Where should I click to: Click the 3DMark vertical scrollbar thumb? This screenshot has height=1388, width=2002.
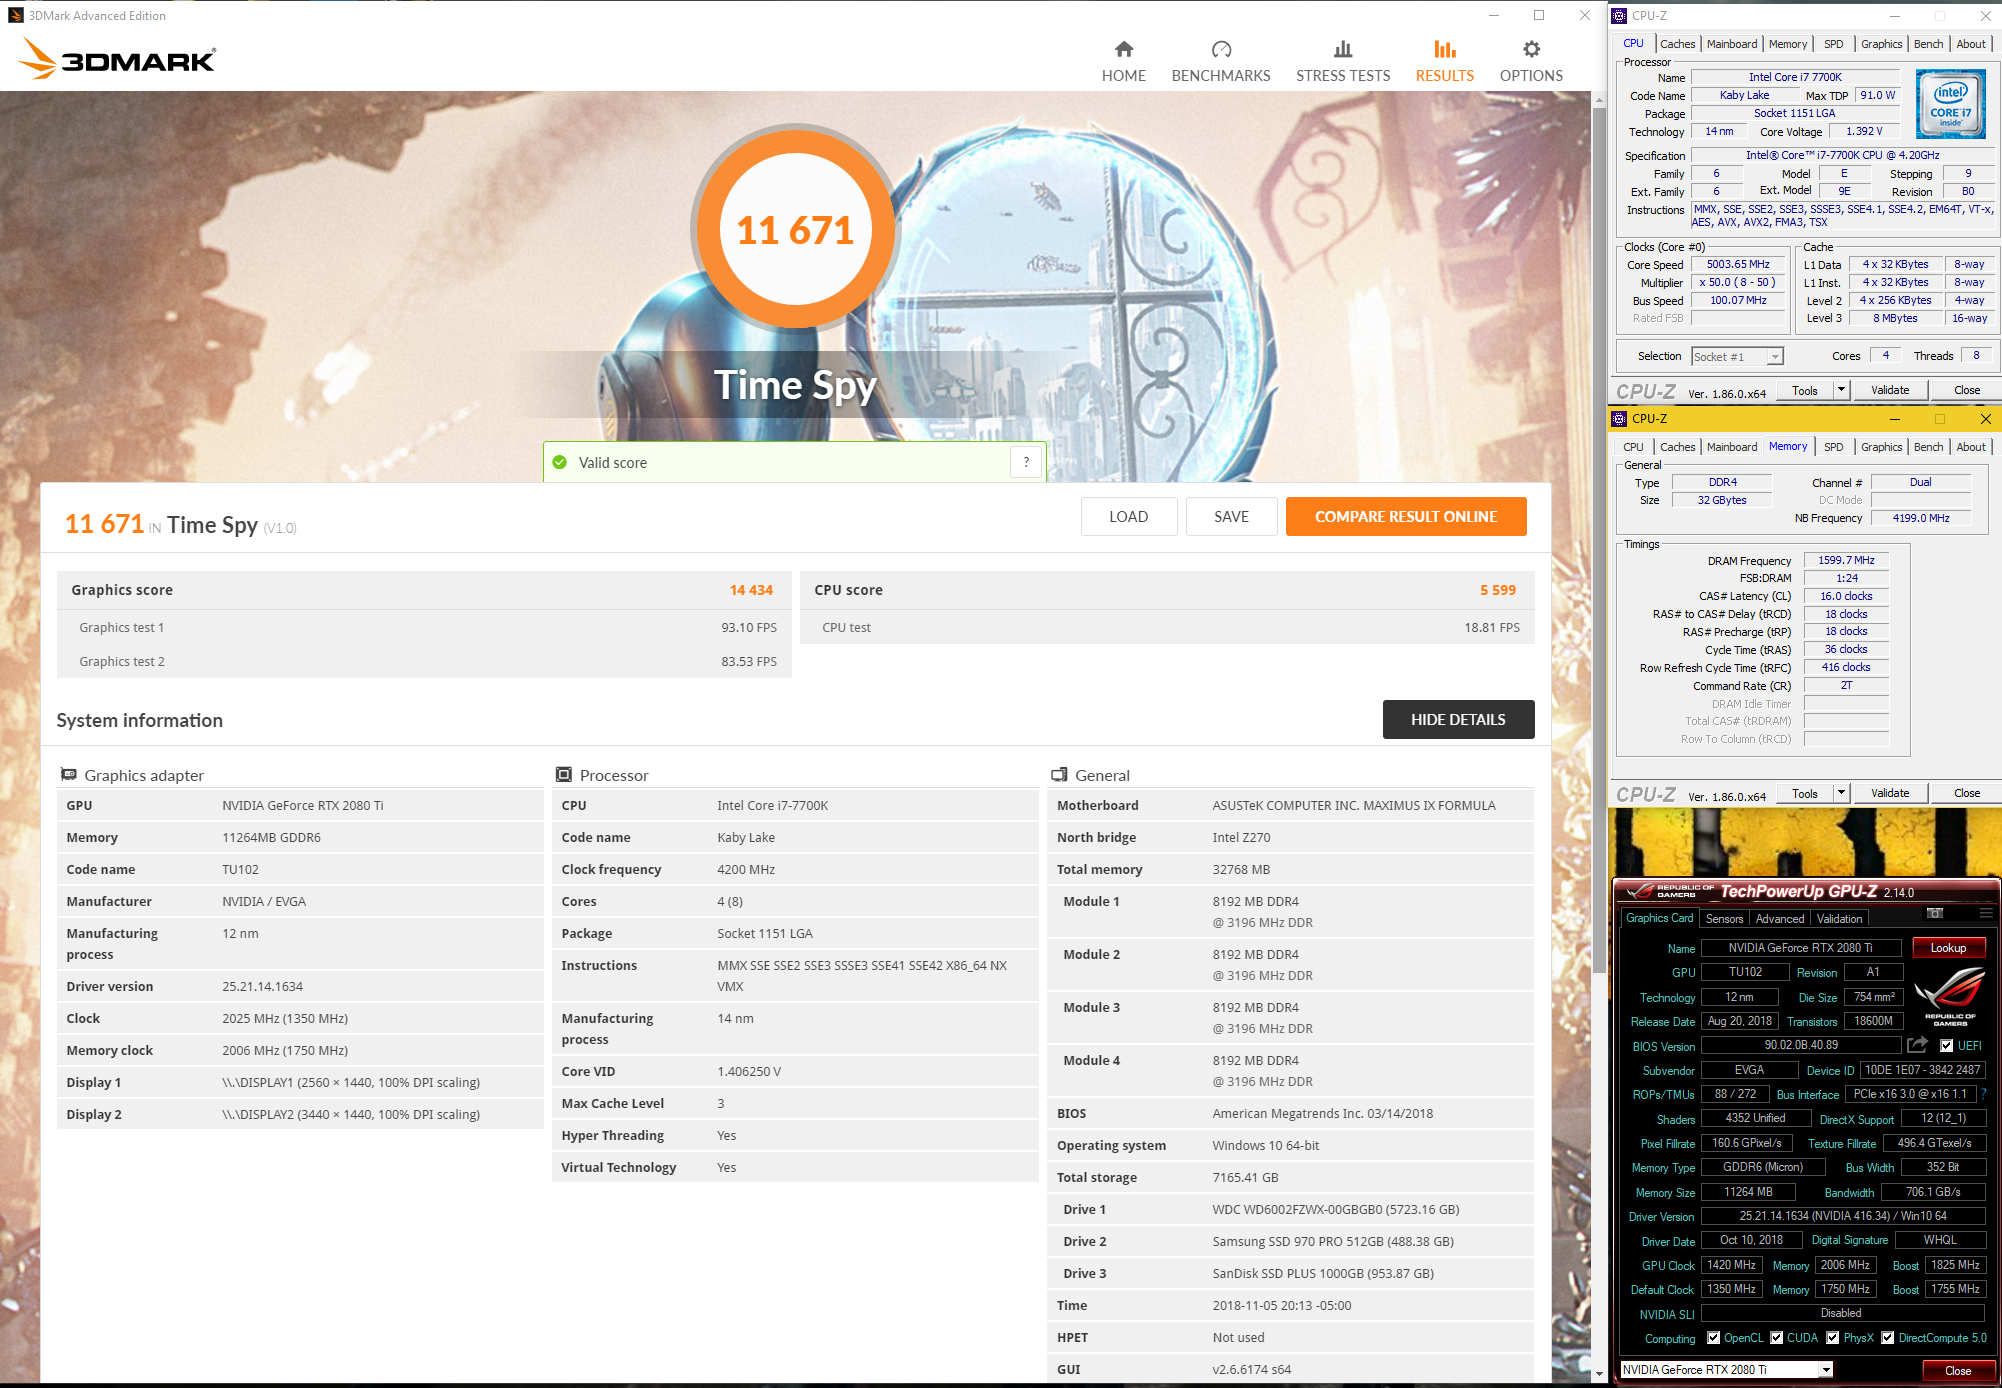(x=1599, y=540)
